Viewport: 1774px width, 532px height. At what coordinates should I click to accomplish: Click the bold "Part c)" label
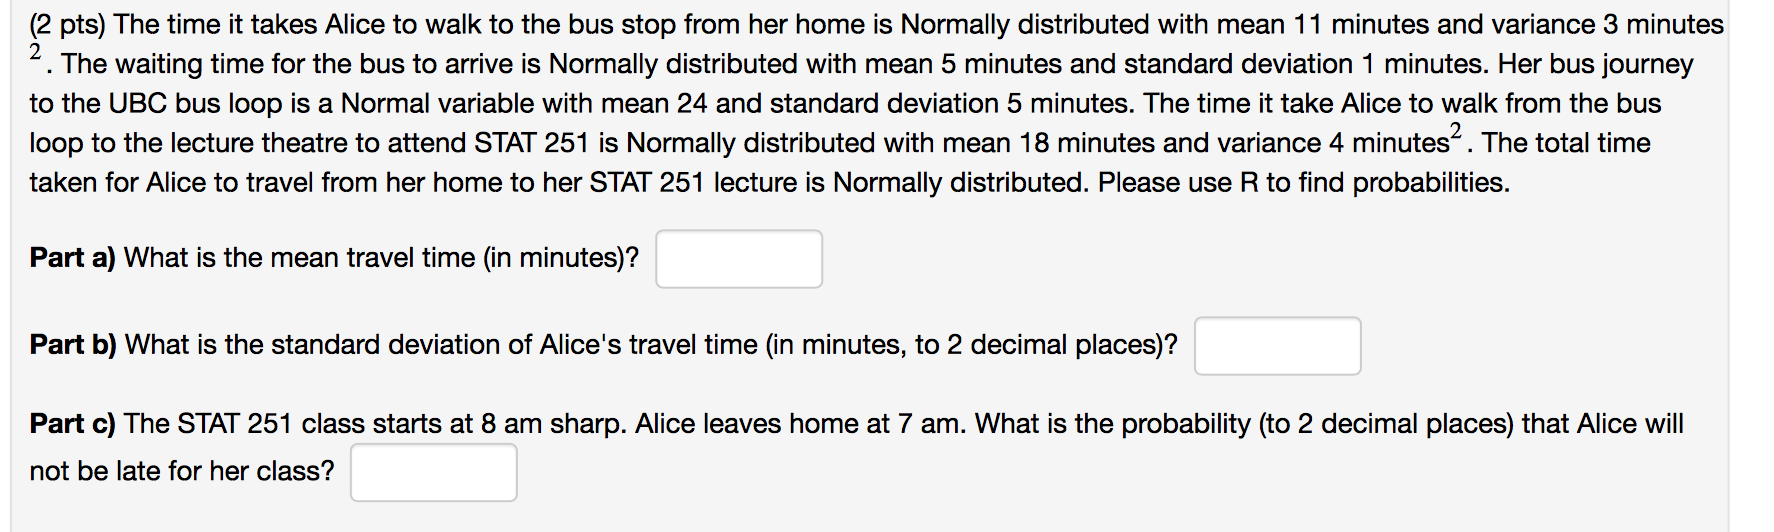pos(73,424)
